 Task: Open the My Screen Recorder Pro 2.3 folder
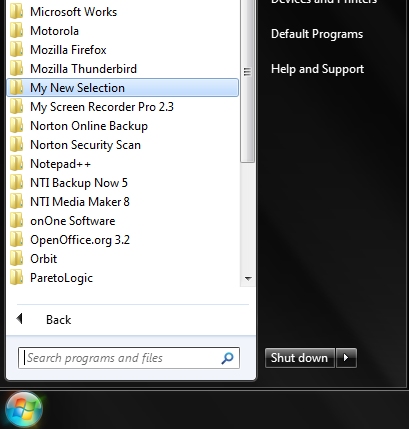pos(123,107)
